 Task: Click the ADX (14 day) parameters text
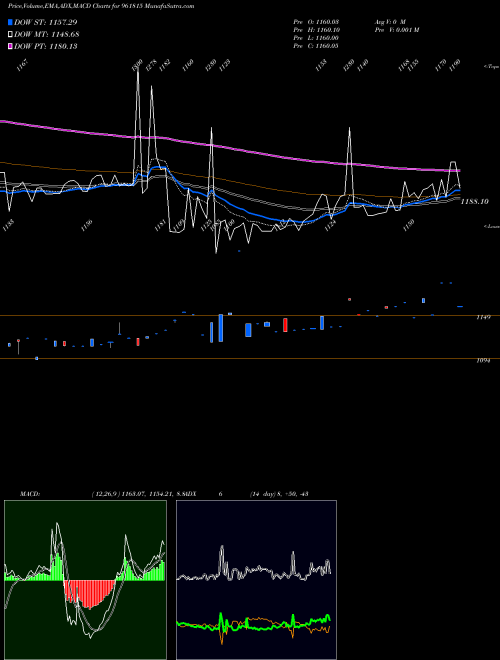[x=279, y=494]
